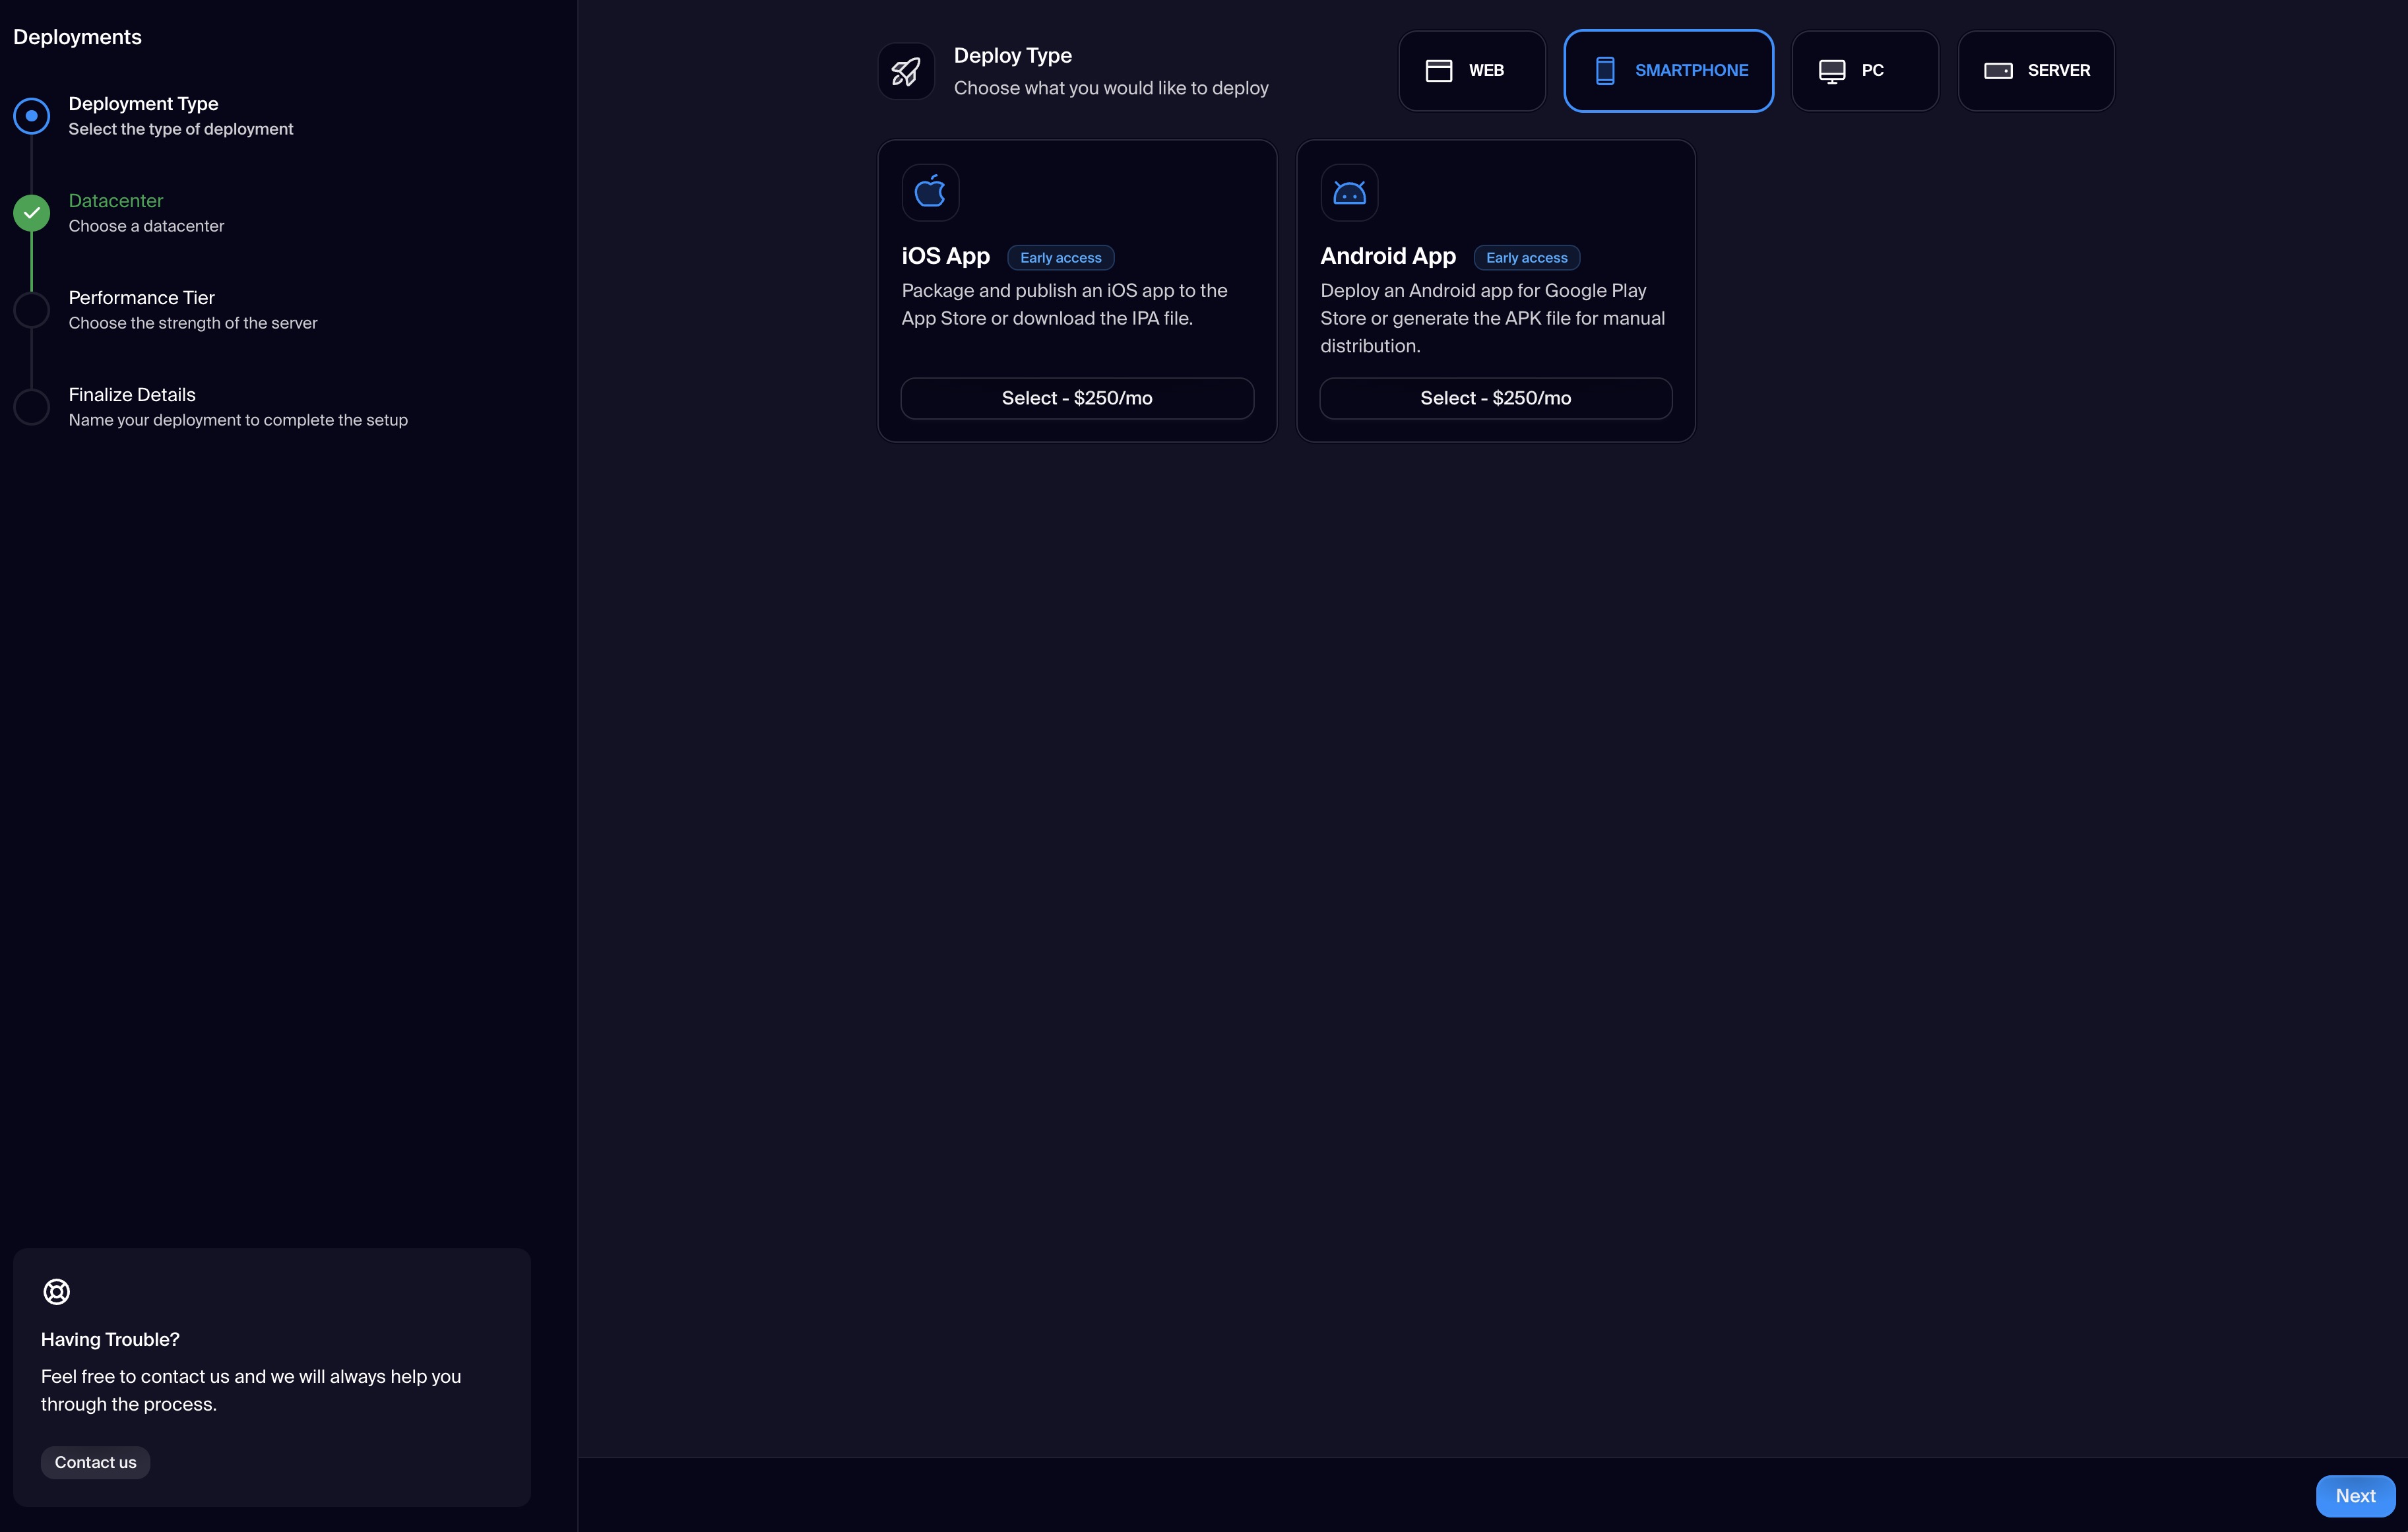
Task: Click the lifebuoy help icon
Action: [57, 1291]
